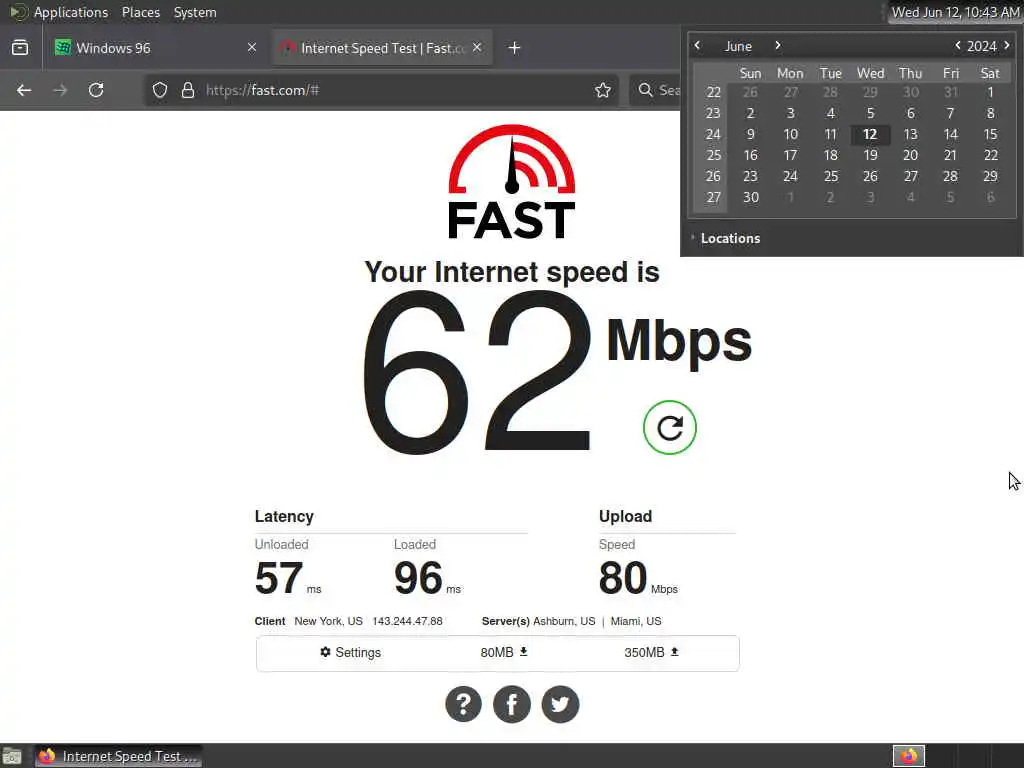
Task: Select Internet Speed Test in the taskbar
Action: pyautogui.click(x=118, y=756)
